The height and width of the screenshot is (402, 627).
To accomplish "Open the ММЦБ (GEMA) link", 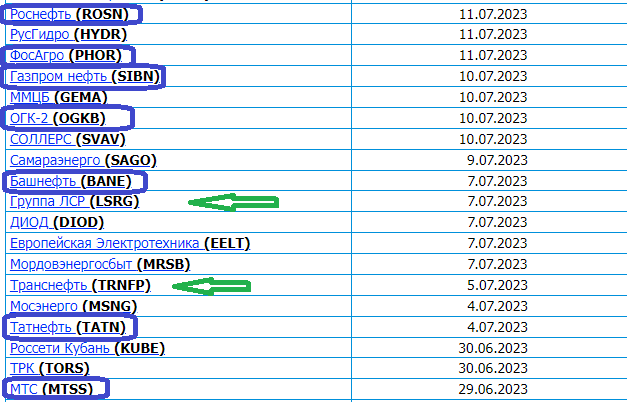I will click(x=59, y=98).
